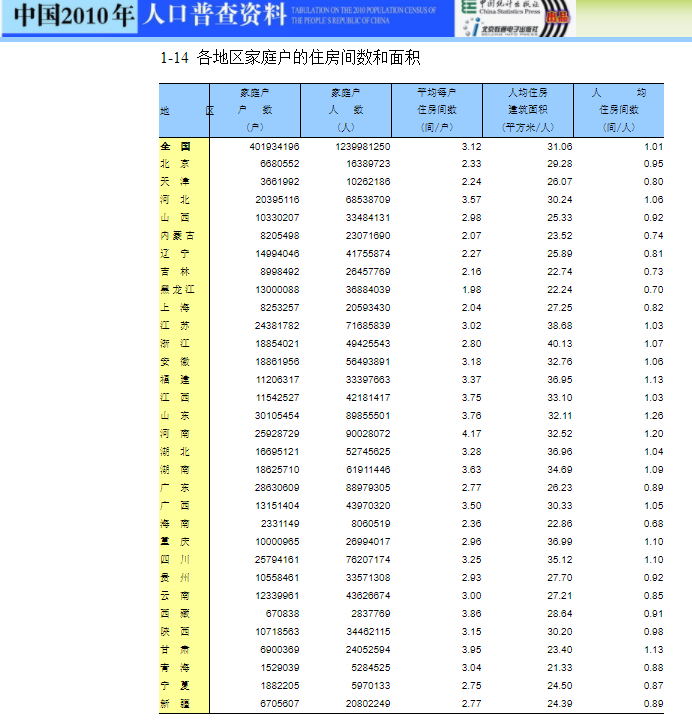Click the 江苏 row label

(x=175, y=326)
